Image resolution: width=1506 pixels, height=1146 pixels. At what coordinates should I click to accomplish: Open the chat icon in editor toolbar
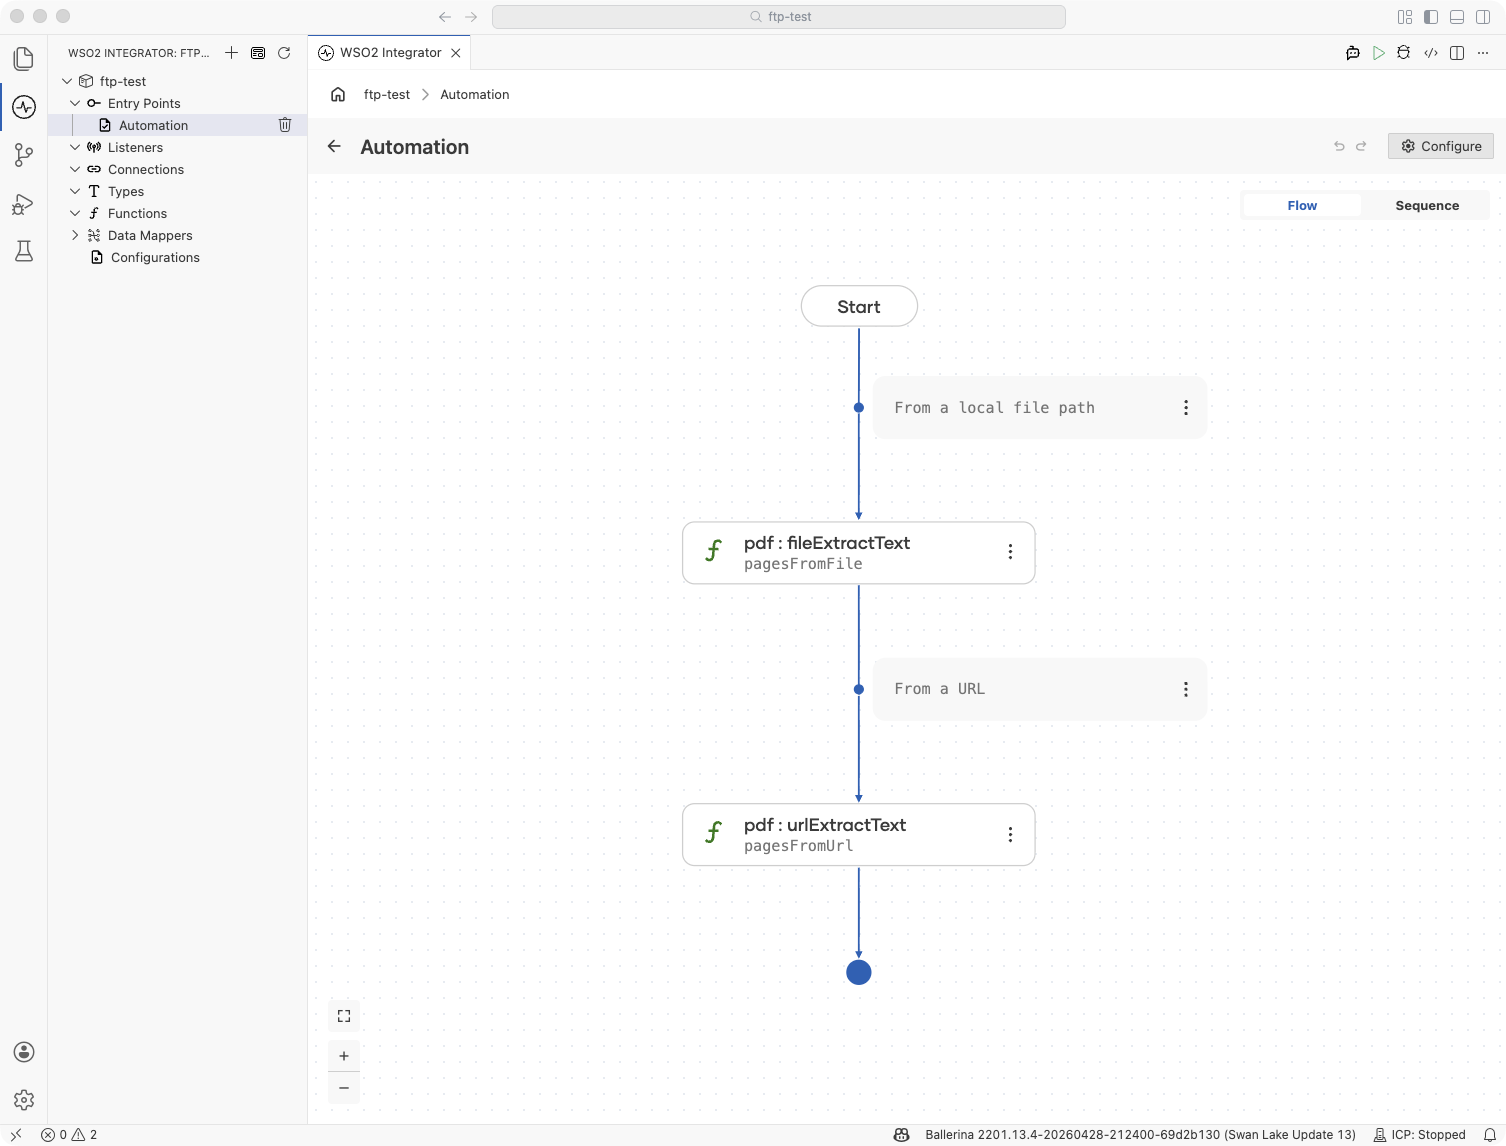(1353, 53)
